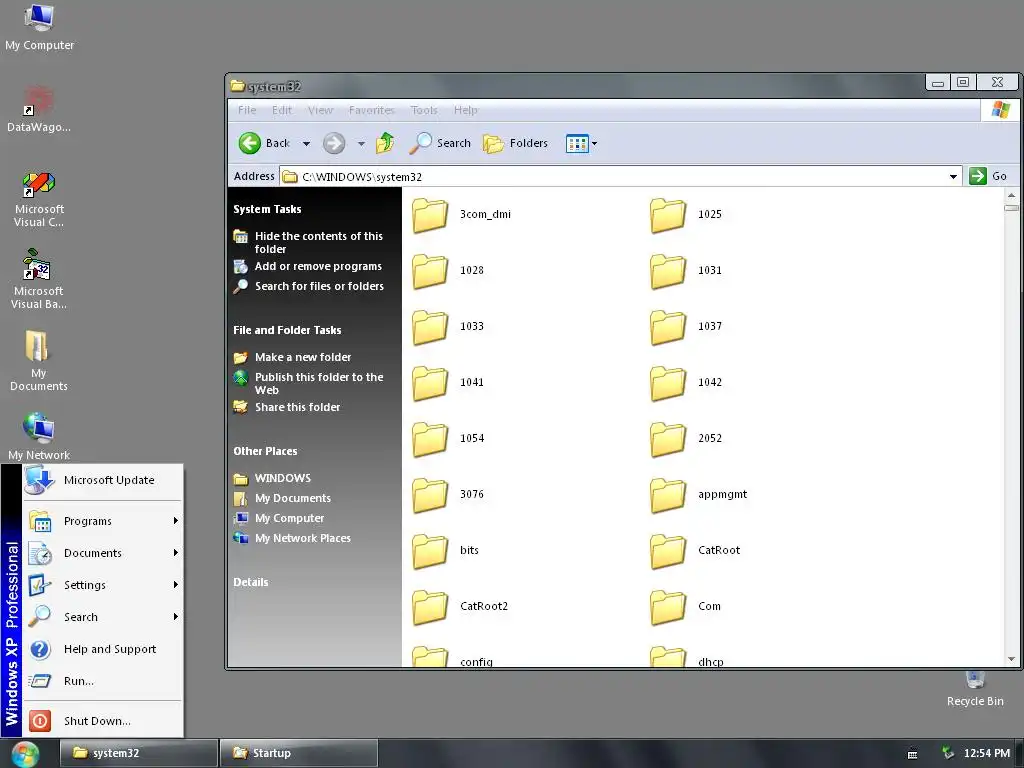Image resolution: width=1024 pixels, height=768 pixels.
Task: Expand the Address bar dropdown
Action: [x=953, y=176]
